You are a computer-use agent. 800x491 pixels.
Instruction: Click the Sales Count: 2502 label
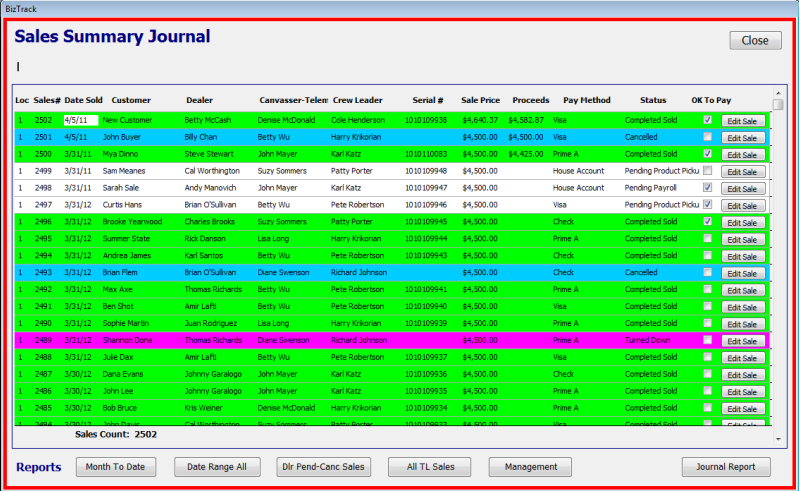click(x=116, y=434)
